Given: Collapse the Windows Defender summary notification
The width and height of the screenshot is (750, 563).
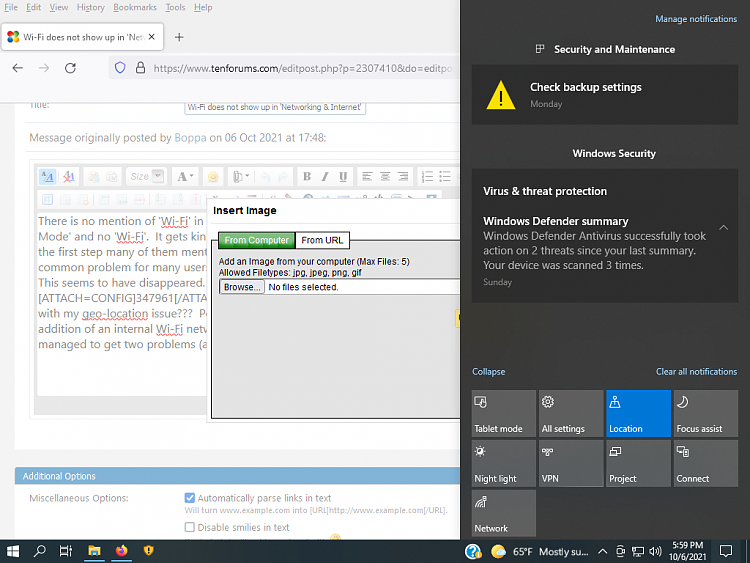Looking at the screenshot, I should (723, 228).
